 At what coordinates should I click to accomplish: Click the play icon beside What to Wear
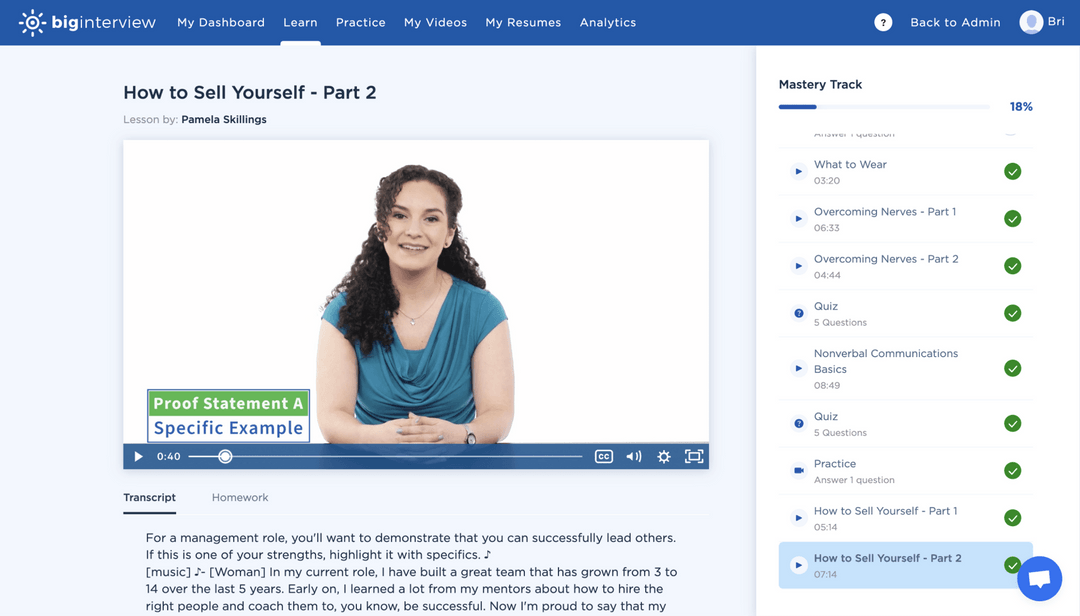tap(797, 171)
